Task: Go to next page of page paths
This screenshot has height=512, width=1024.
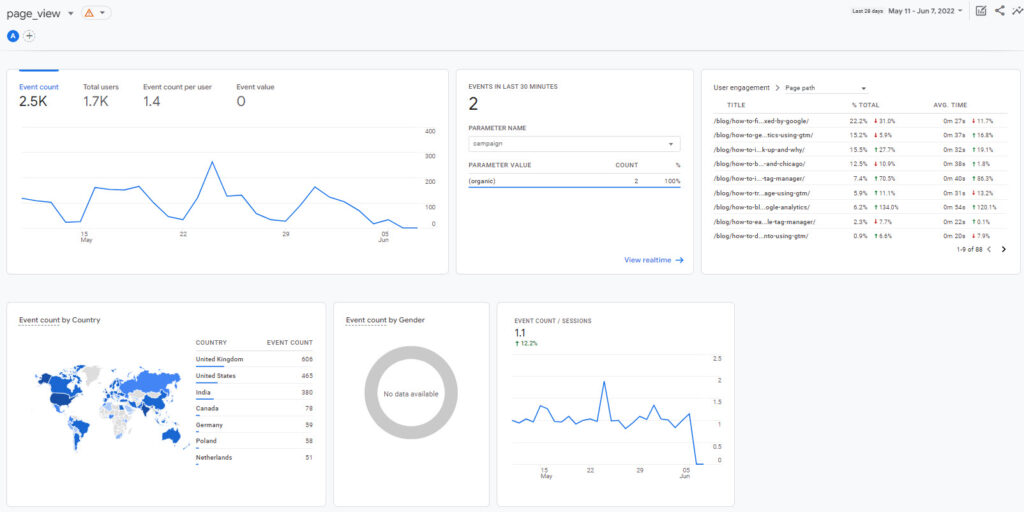Action: pyautogui.click(x=1004, y=249)
